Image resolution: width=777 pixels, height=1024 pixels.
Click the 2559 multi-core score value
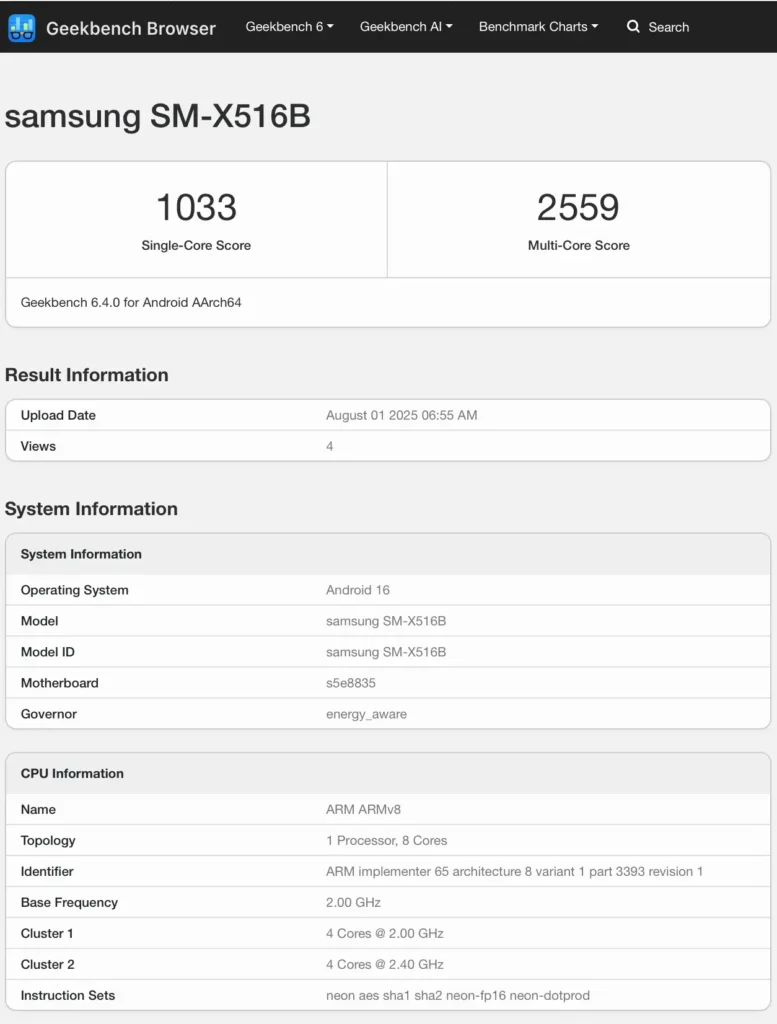click(x=578, y=207)
